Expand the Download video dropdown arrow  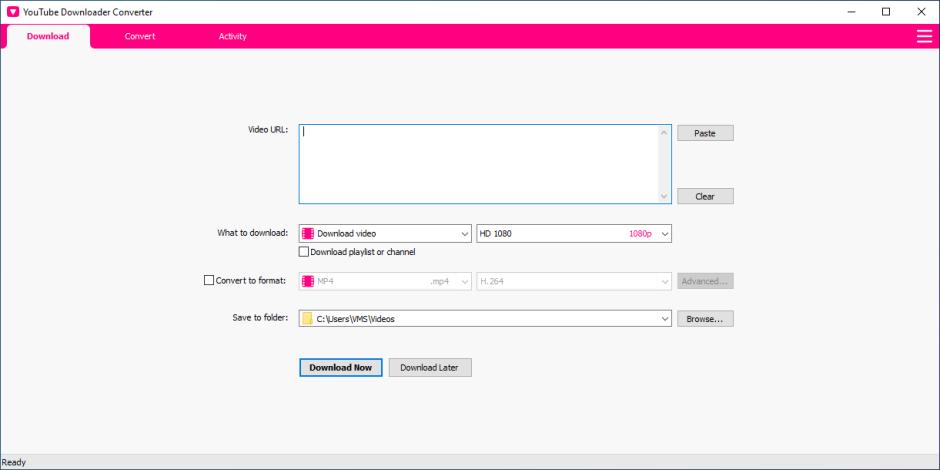[x=465, y=234]
